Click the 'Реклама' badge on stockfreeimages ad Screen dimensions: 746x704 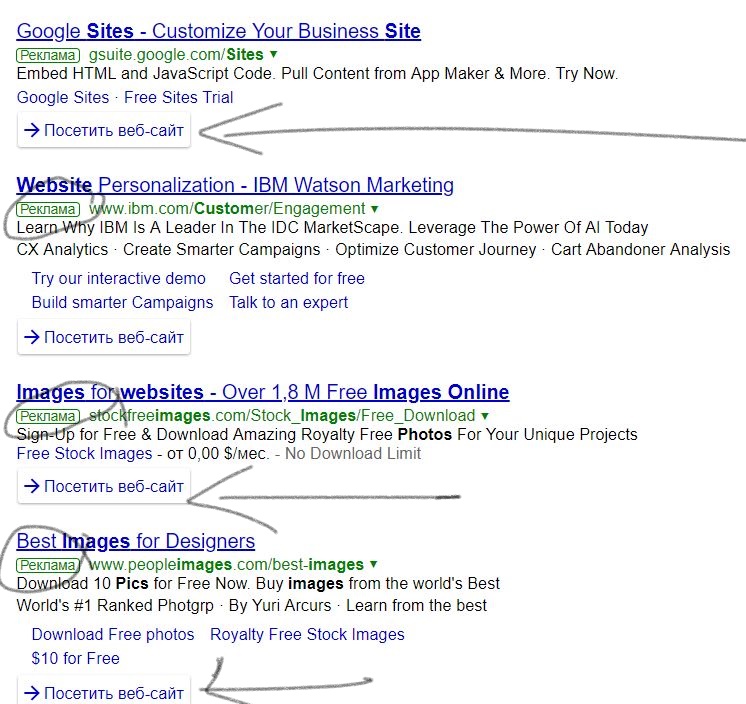48,416
